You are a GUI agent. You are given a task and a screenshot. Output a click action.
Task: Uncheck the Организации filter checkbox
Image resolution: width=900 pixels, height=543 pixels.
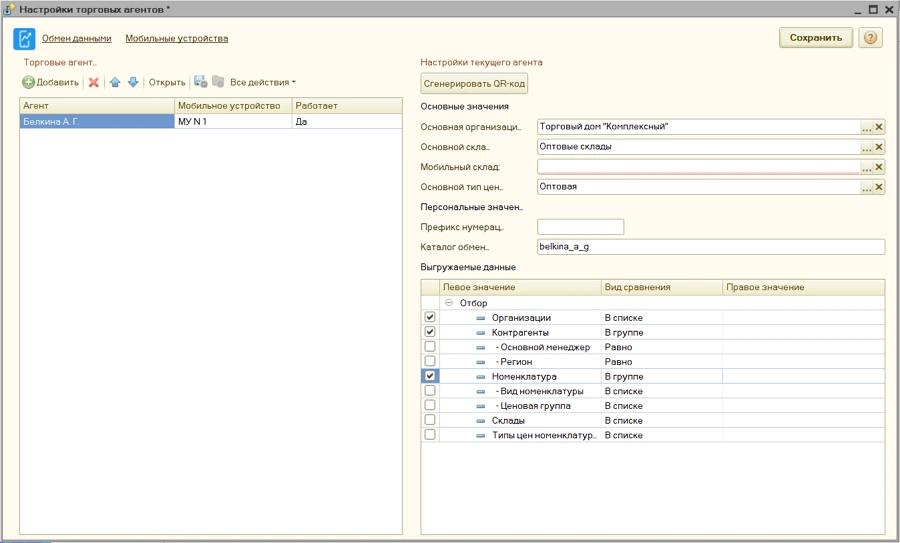pyautogui.click(x=429, y=317)
